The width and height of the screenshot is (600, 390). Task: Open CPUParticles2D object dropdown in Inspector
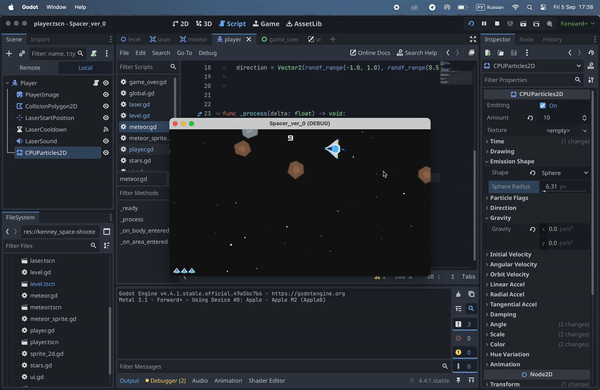(533, 66)
